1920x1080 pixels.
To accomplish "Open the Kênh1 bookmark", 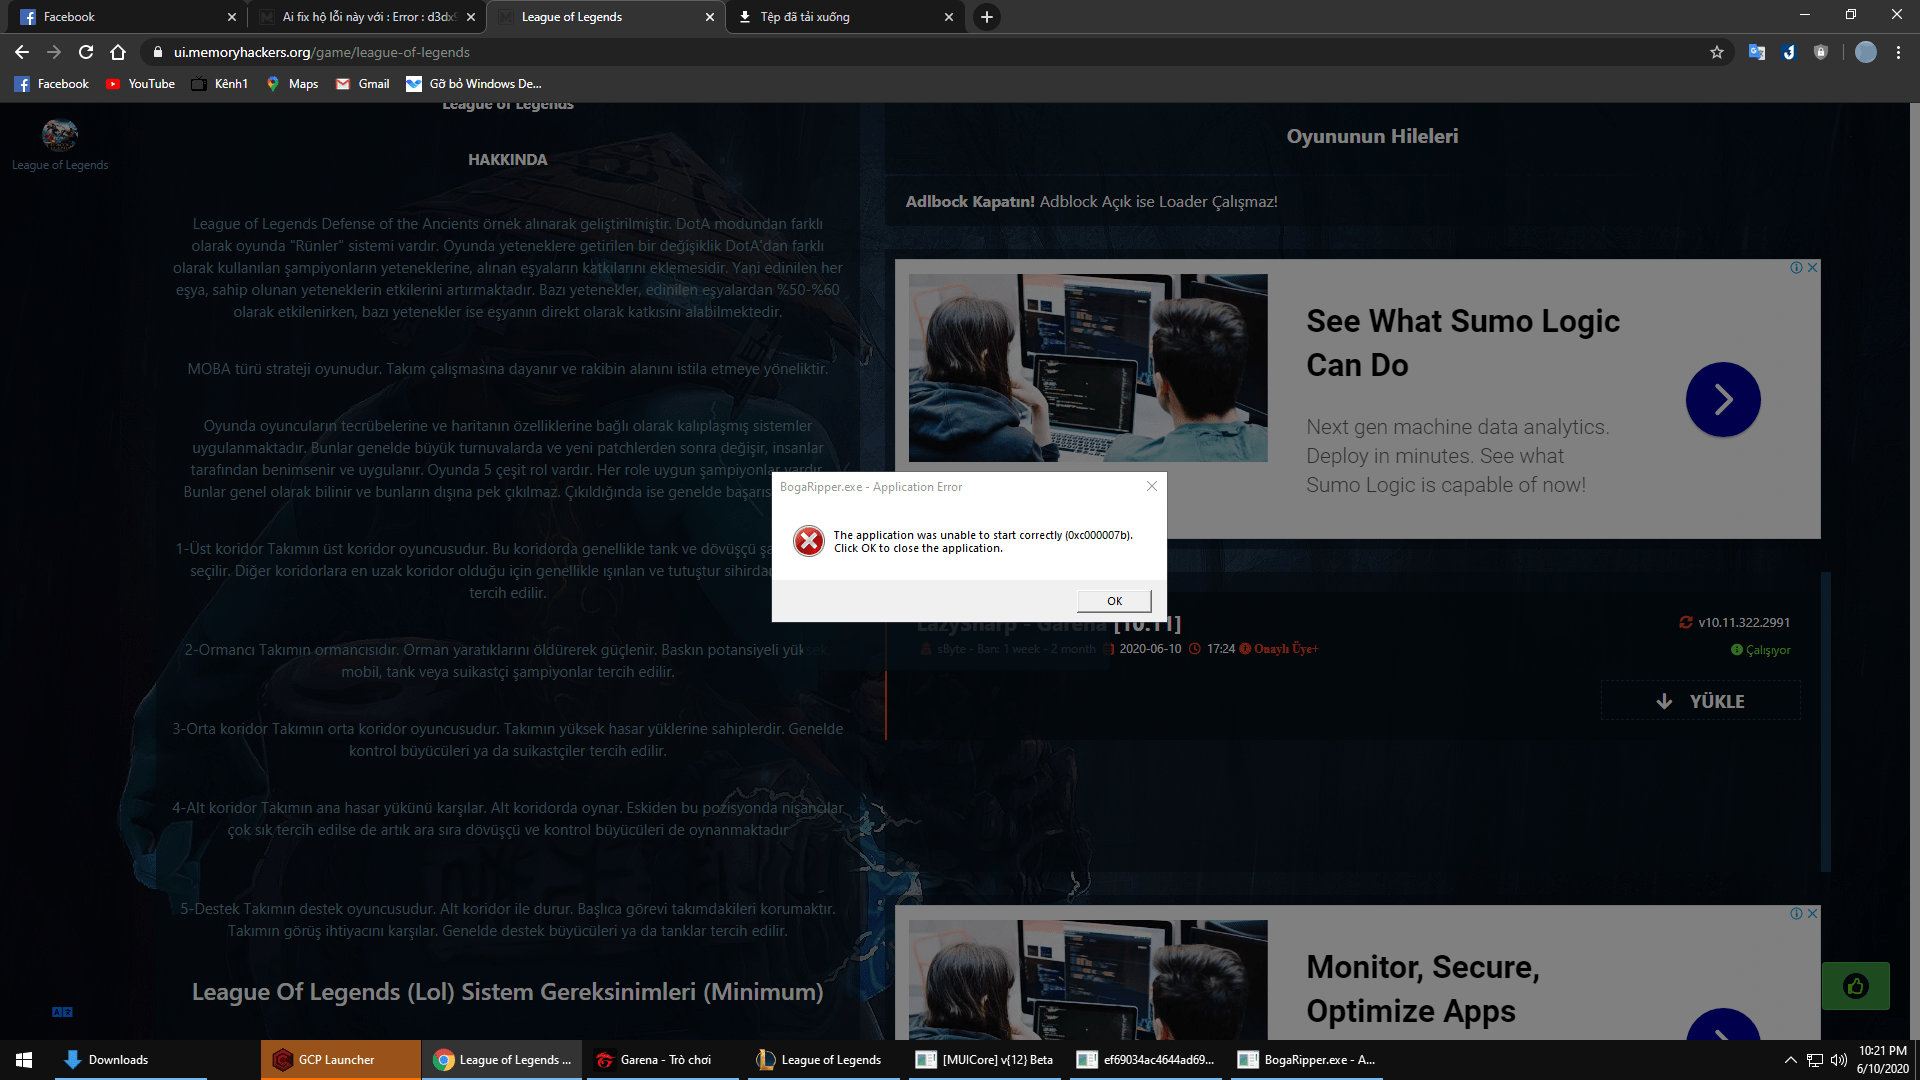I will pyautogui.click(x=219, y=84).
